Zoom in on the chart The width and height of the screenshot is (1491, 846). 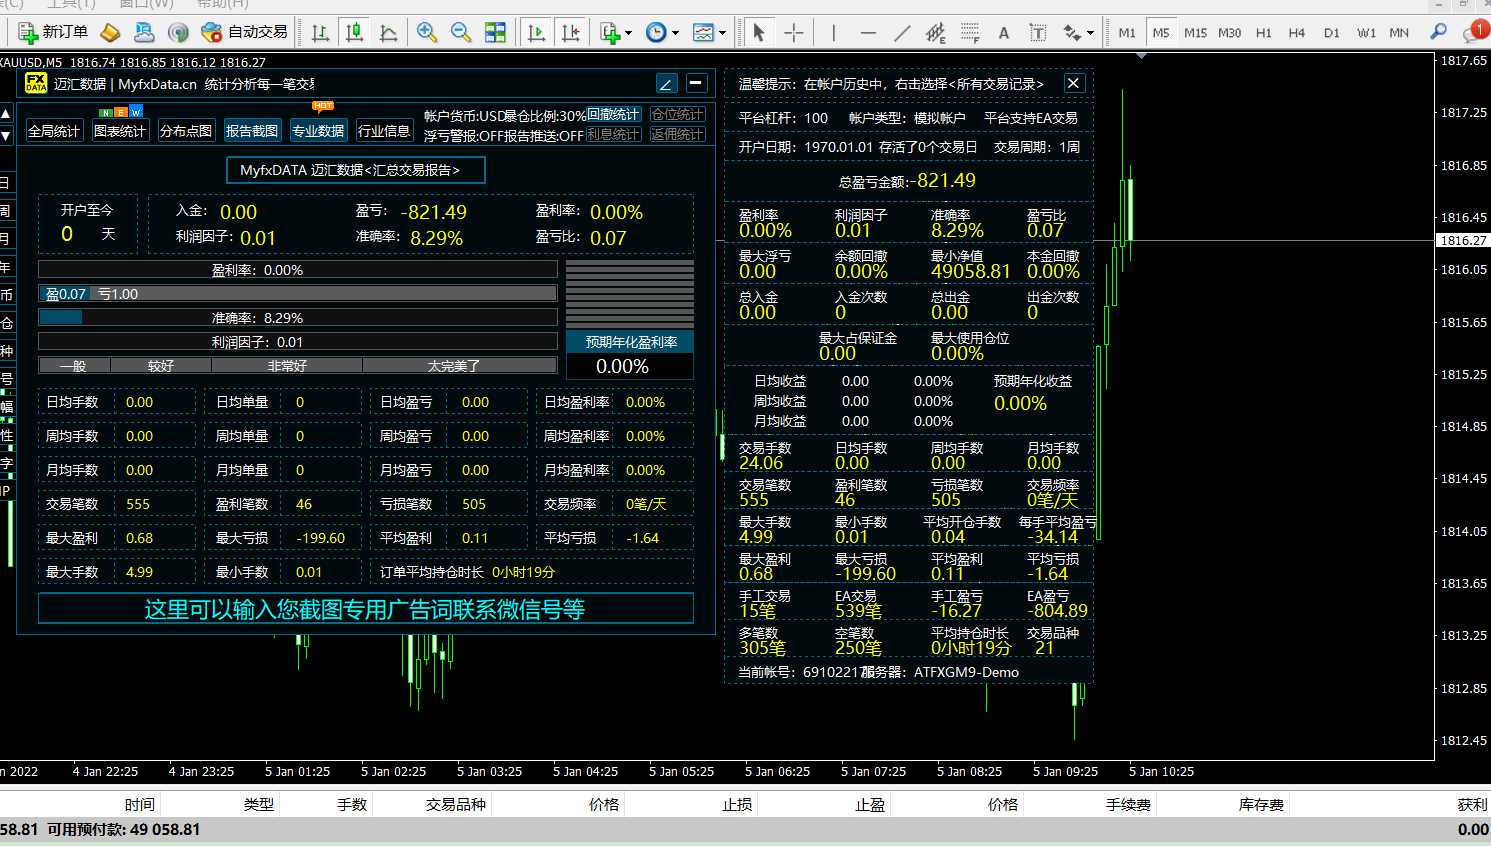tap(427, 33)
